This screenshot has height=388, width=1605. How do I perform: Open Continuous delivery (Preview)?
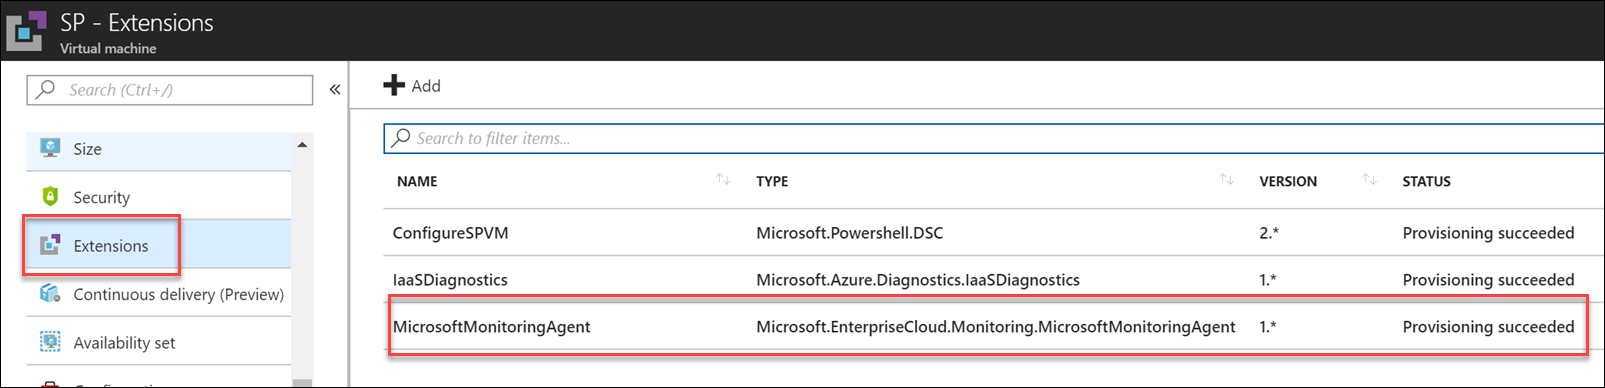pos(159,294)
